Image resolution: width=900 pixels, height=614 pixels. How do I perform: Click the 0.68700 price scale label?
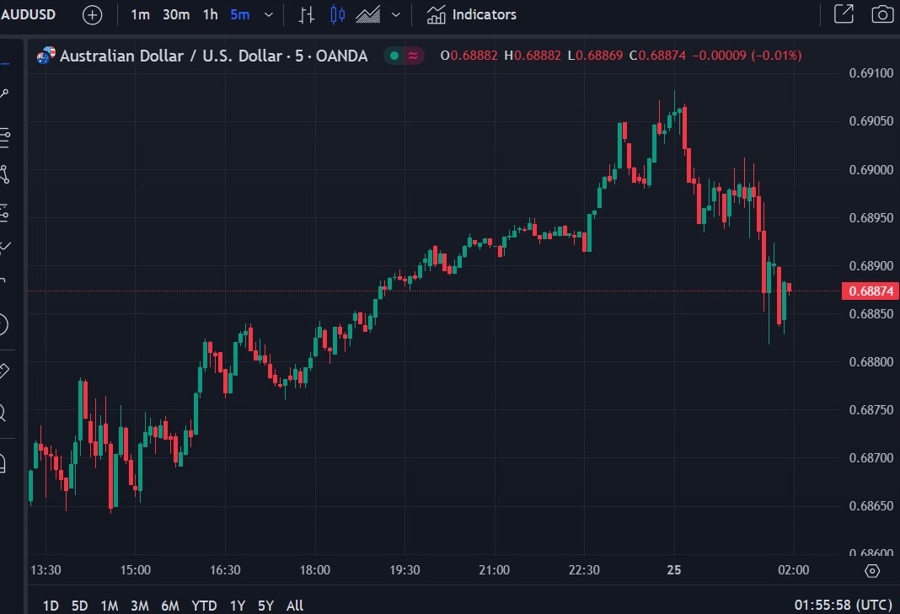(871, 458)
